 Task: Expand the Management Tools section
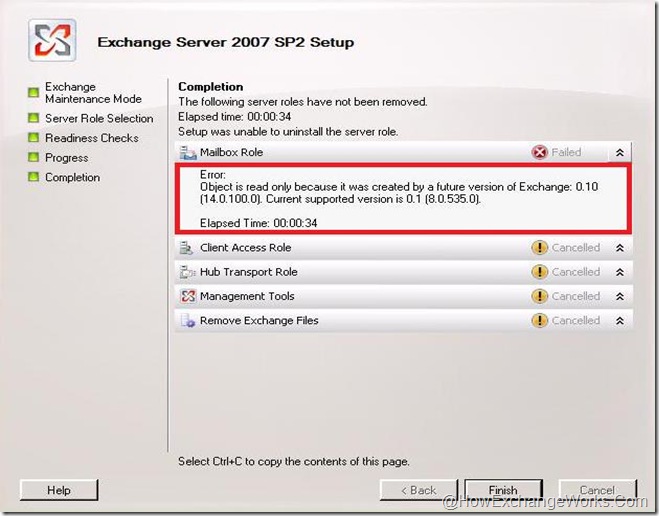tap(619, 297)
